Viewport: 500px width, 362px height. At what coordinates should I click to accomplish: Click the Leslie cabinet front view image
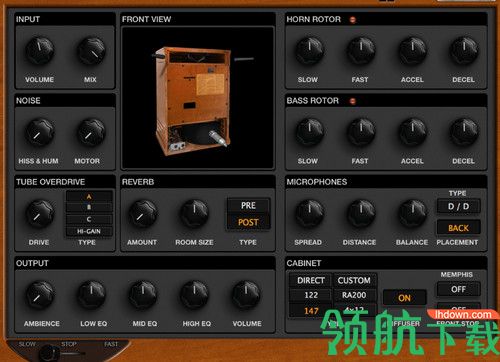coord(198,97)
